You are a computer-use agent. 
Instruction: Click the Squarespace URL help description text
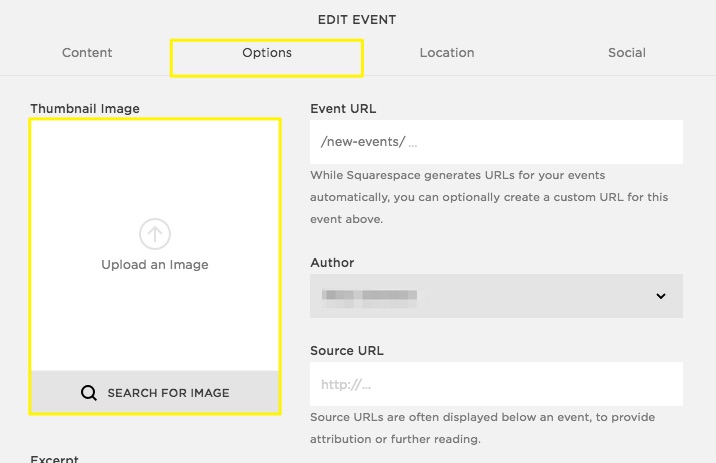click(x=489, y=196)
